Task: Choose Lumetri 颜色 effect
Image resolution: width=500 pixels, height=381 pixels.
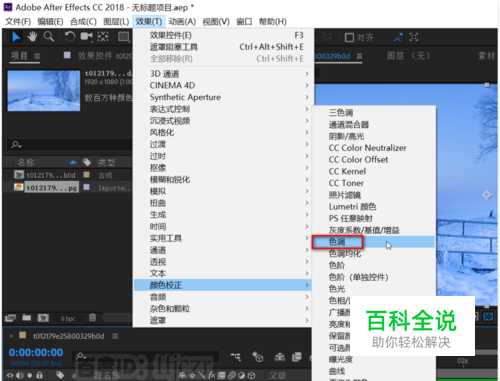Action: coord(373,207)
